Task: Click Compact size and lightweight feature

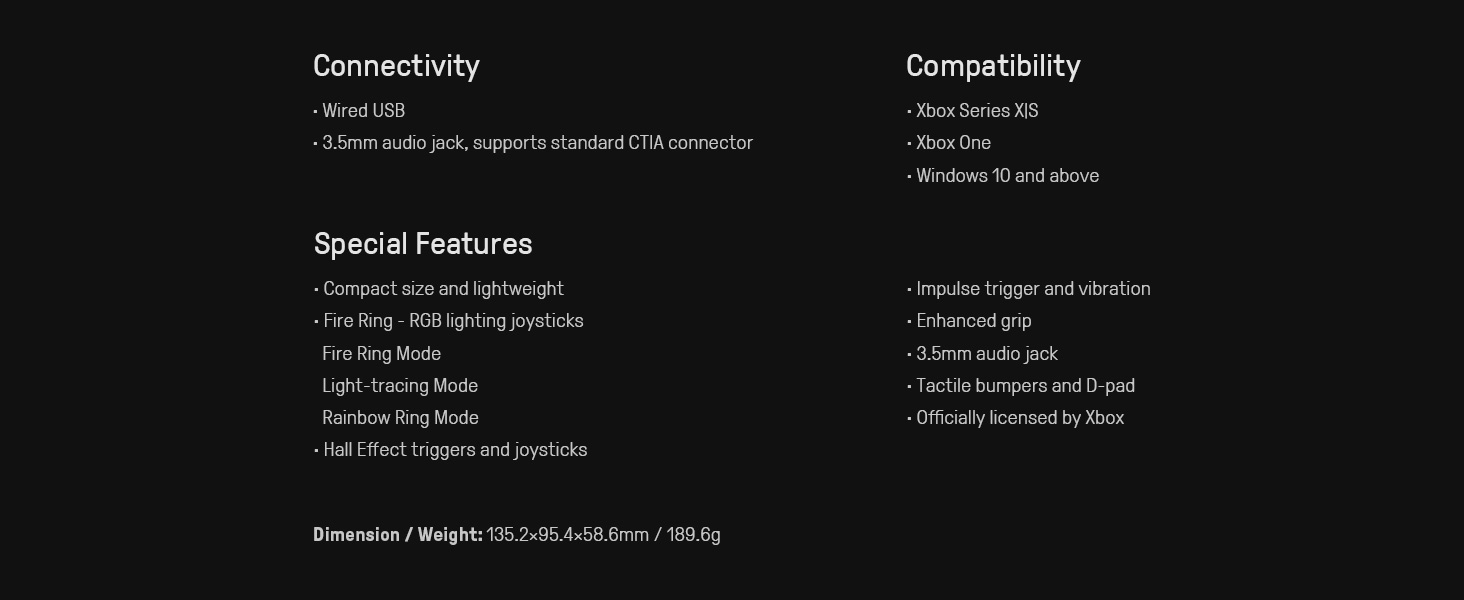Action: pos(443,289)
